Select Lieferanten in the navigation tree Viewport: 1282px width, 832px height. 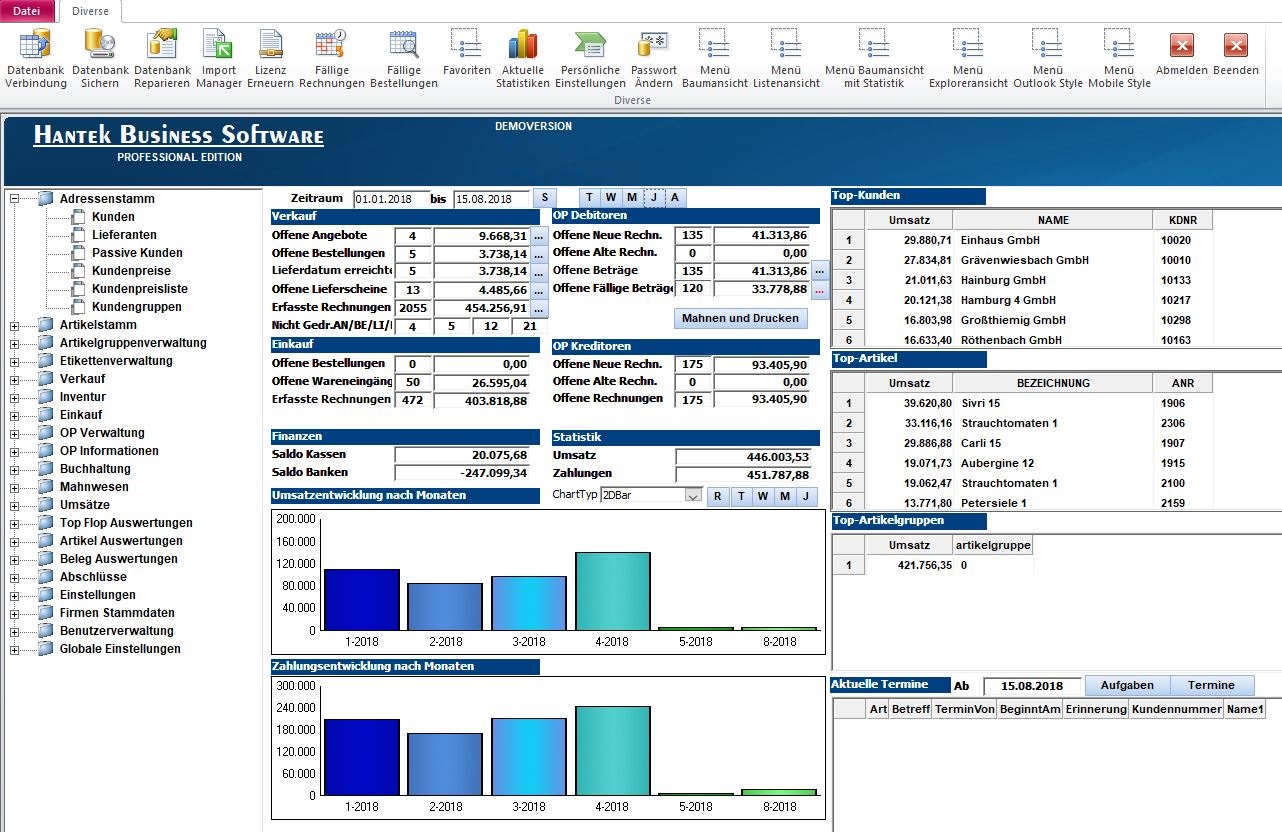tap(124, 235)
